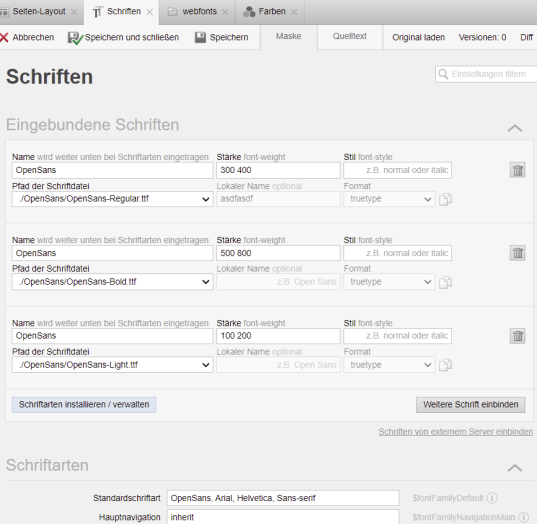Click the Speichern floppy disk icon
Image resolution: width=537 pixels, height=524 pixels.
[200, 37]
